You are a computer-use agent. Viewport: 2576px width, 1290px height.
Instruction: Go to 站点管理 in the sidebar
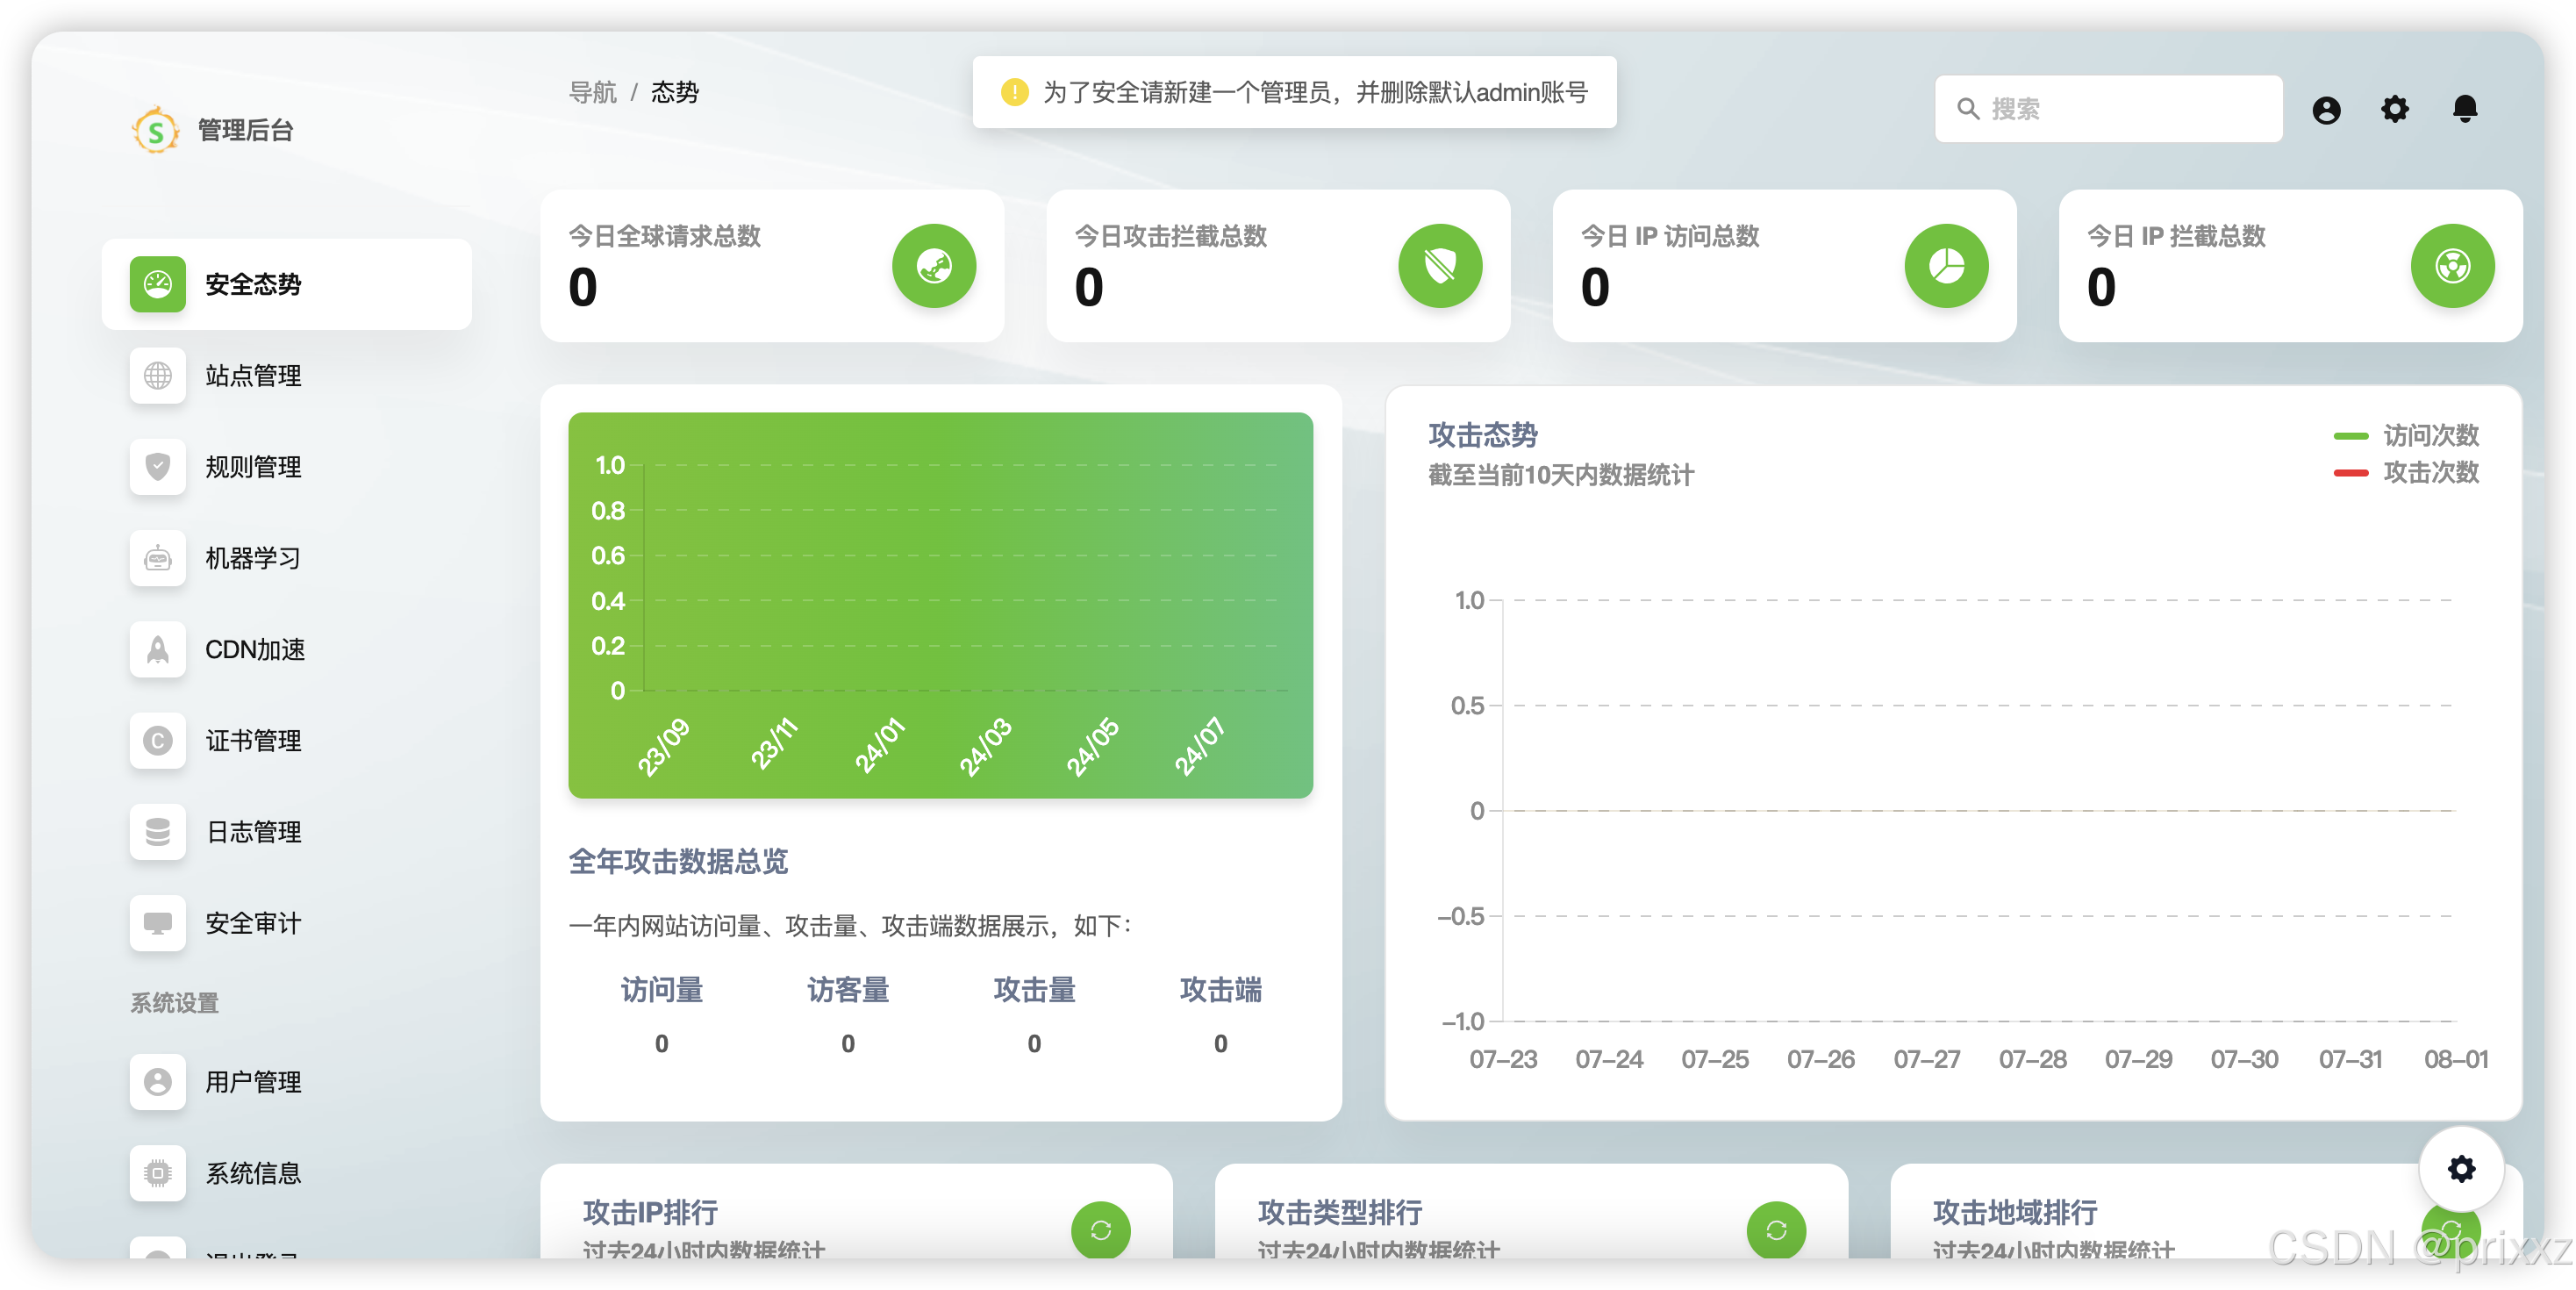[x=287, y=376]
